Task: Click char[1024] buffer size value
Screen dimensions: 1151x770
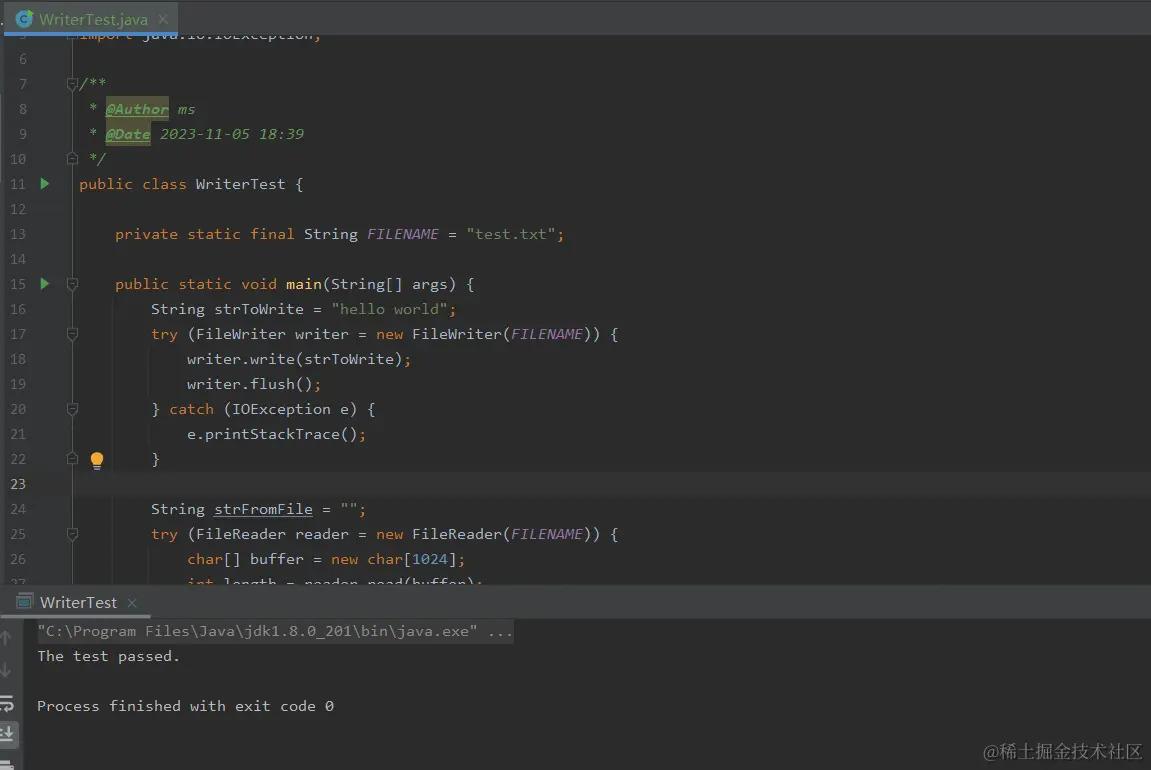Action: pyautogui.click(x=429, y=559)
